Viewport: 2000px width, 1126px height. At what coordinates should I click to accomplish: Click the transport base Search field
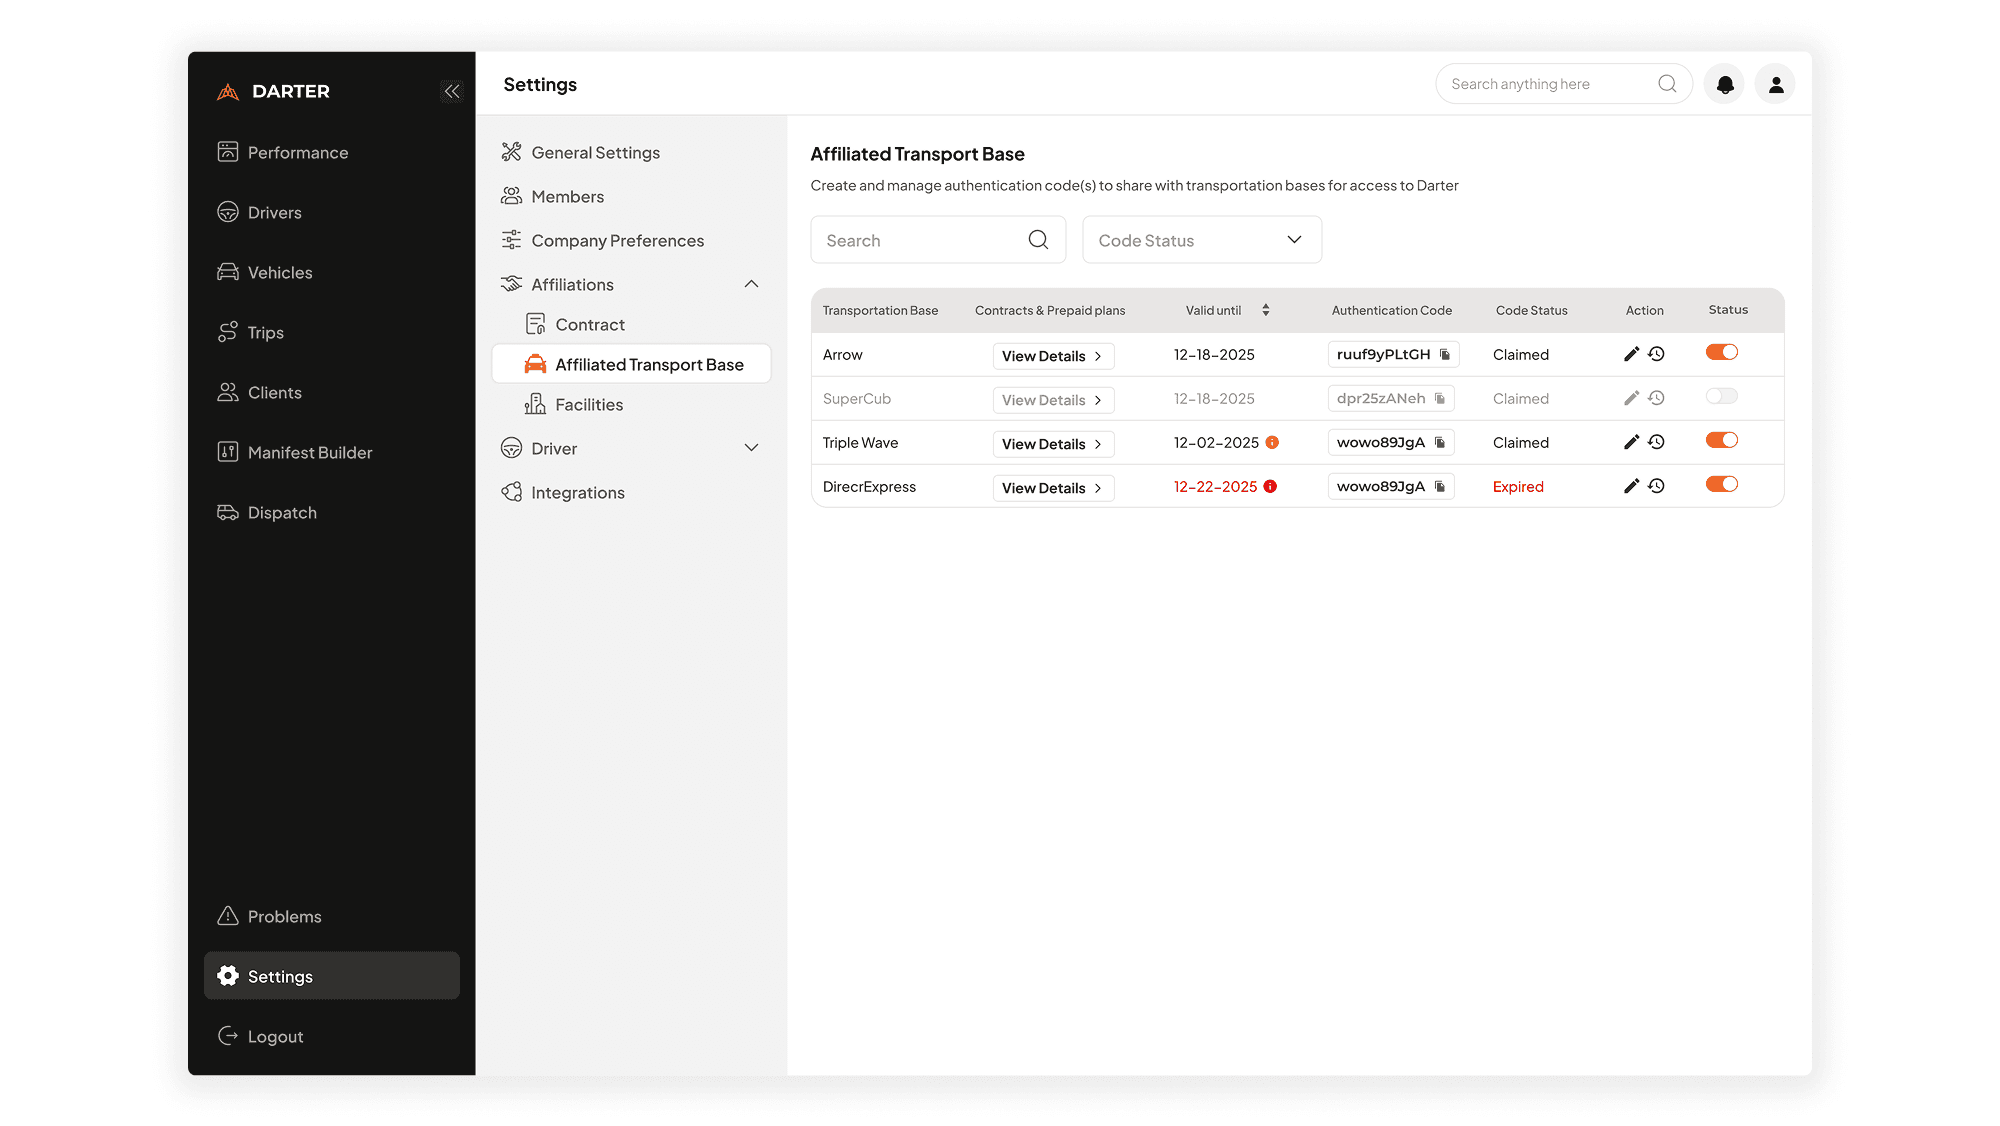[920, 241]
